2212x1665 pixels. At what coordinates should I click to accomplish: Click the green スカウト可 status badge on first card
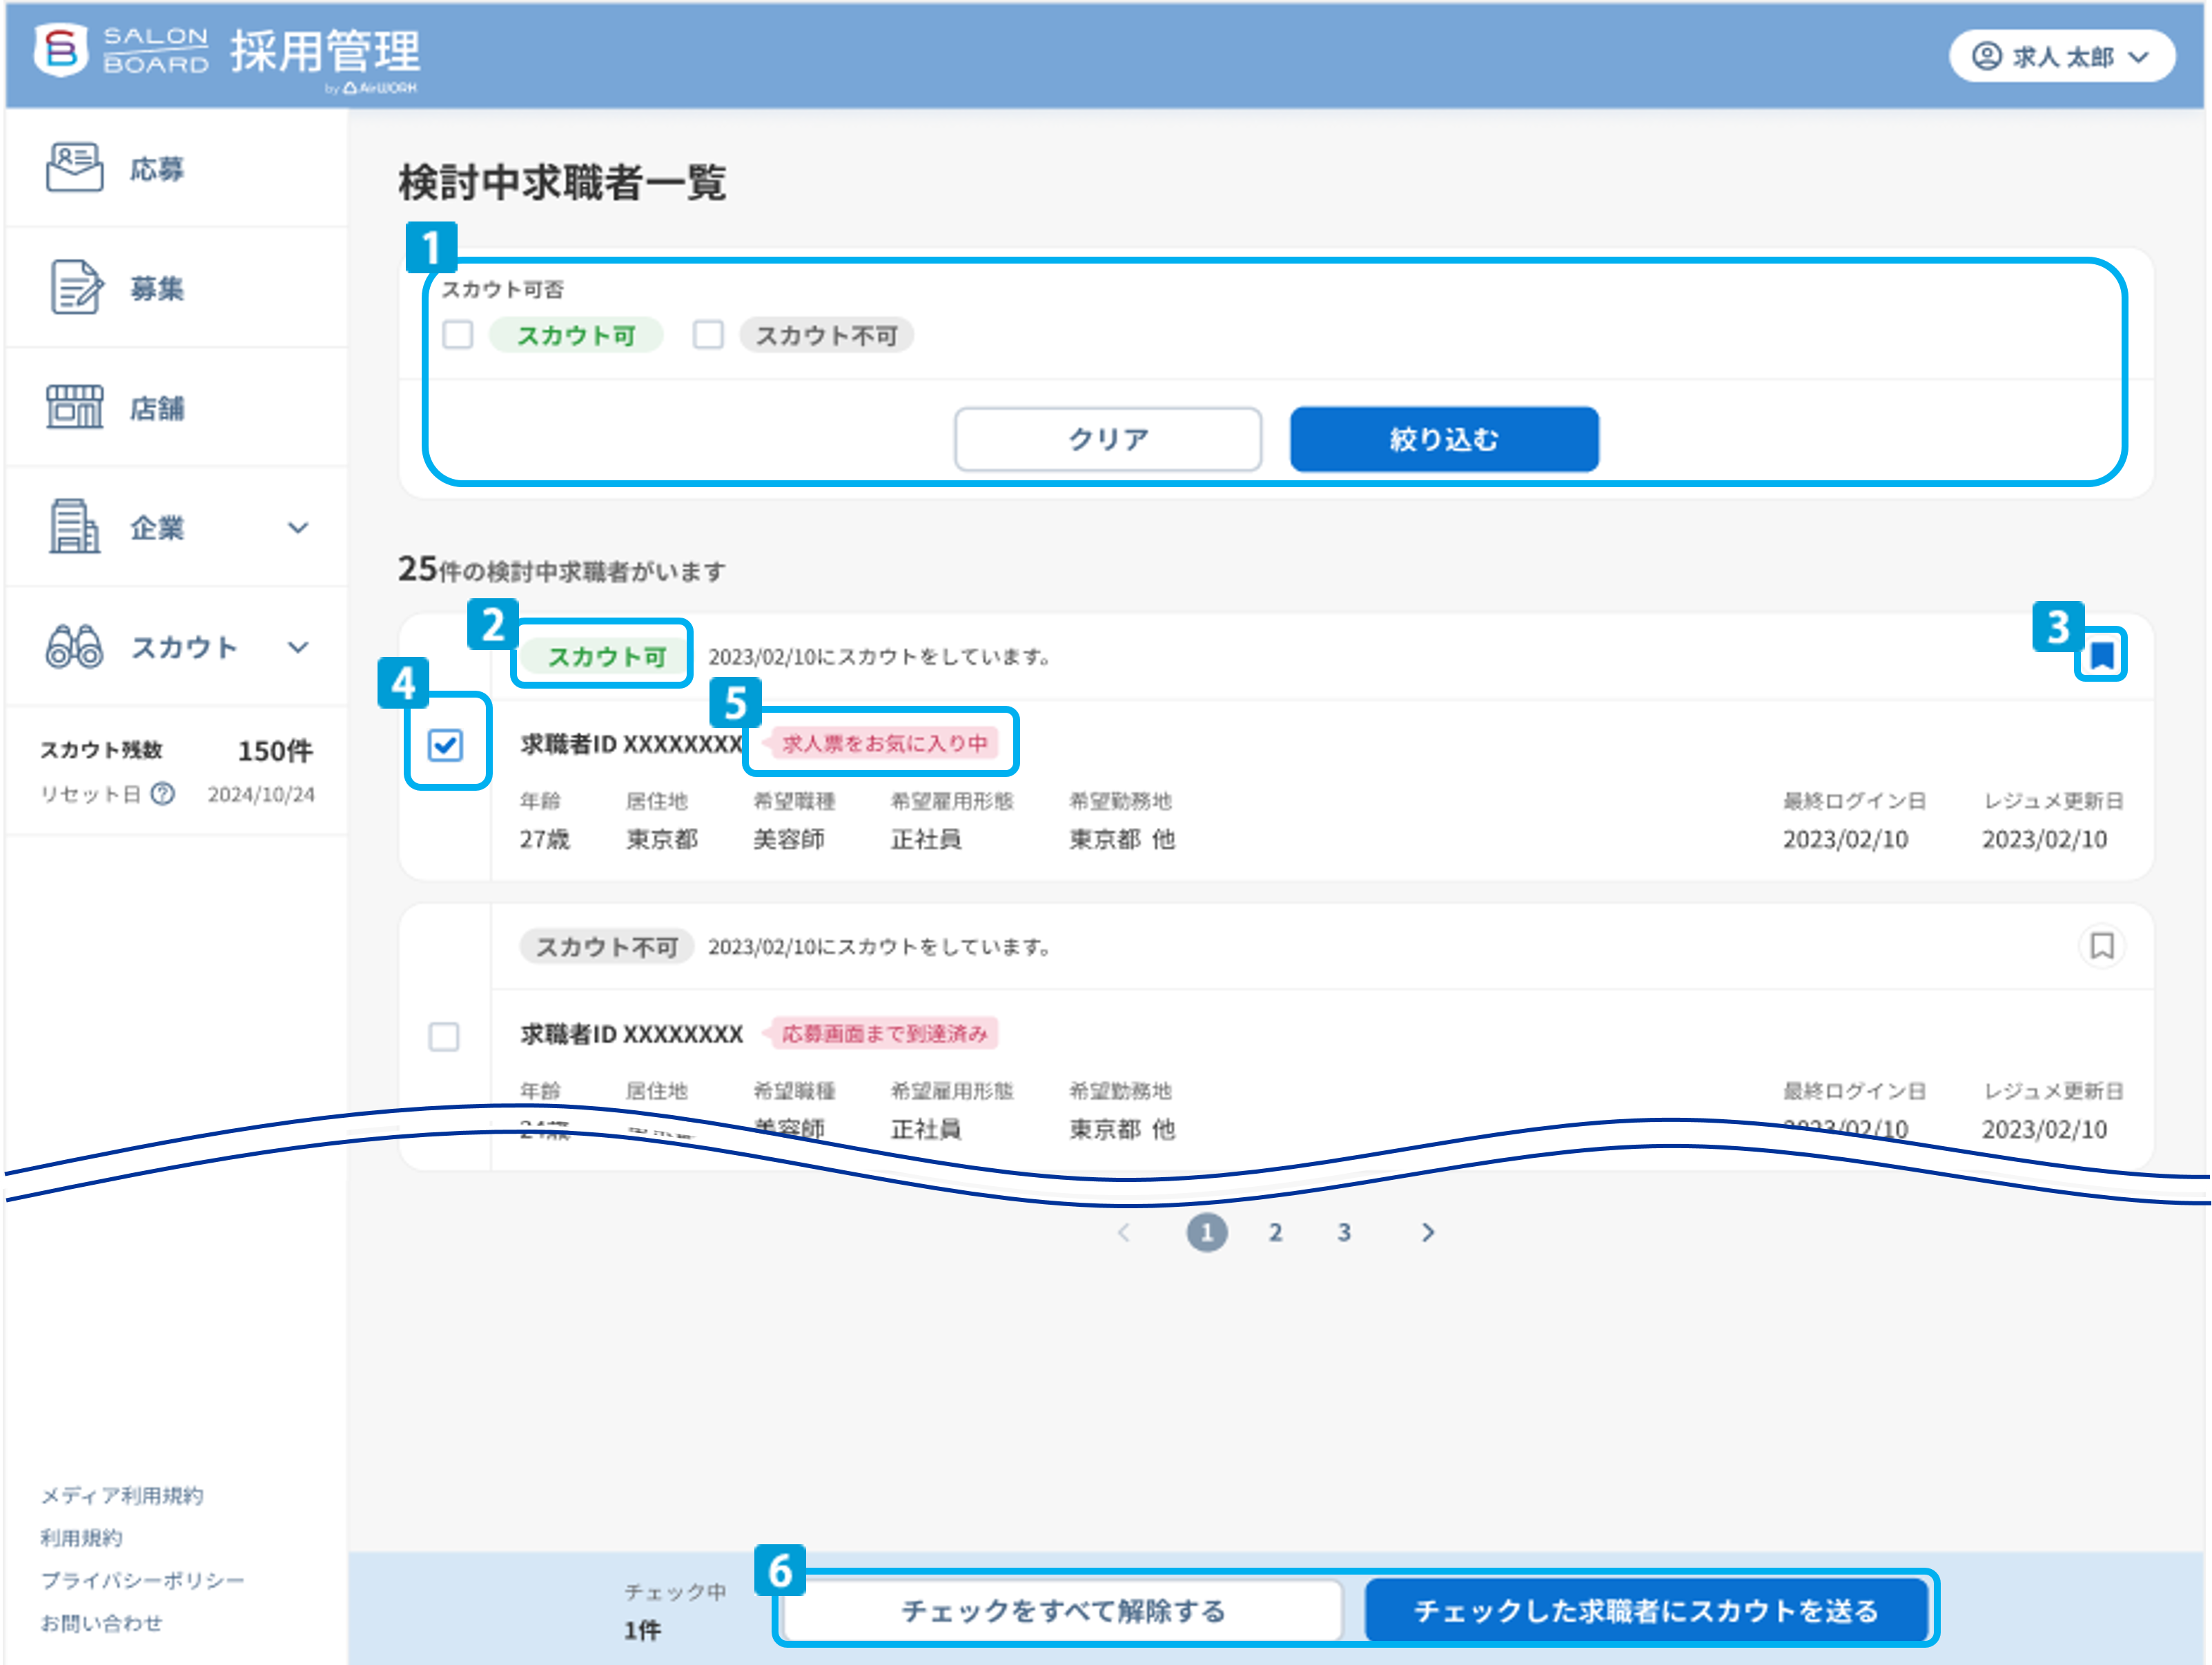pyautogui.click(x=606, y=656)
